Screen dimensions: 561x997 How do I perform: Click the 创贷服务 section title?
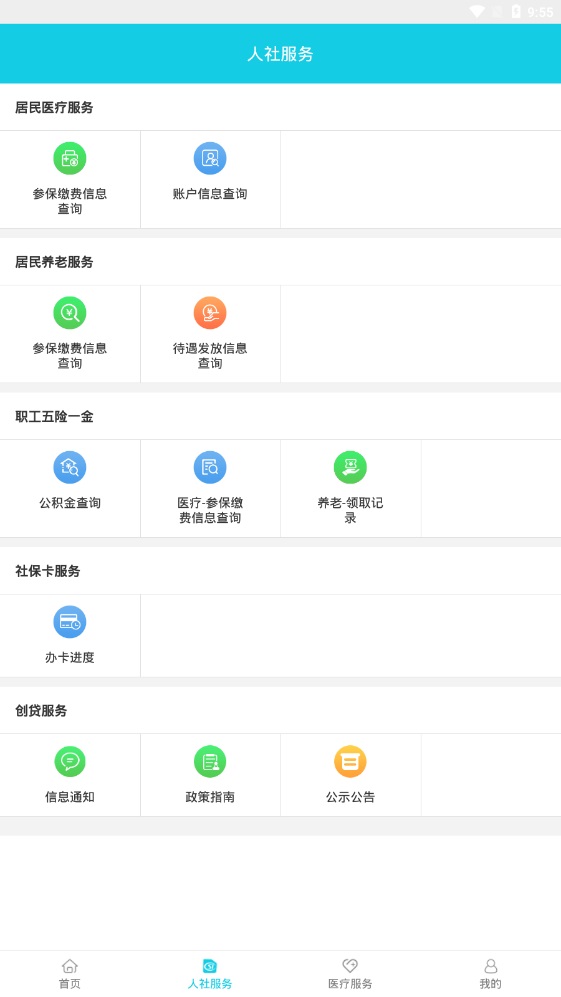[41, 711]
